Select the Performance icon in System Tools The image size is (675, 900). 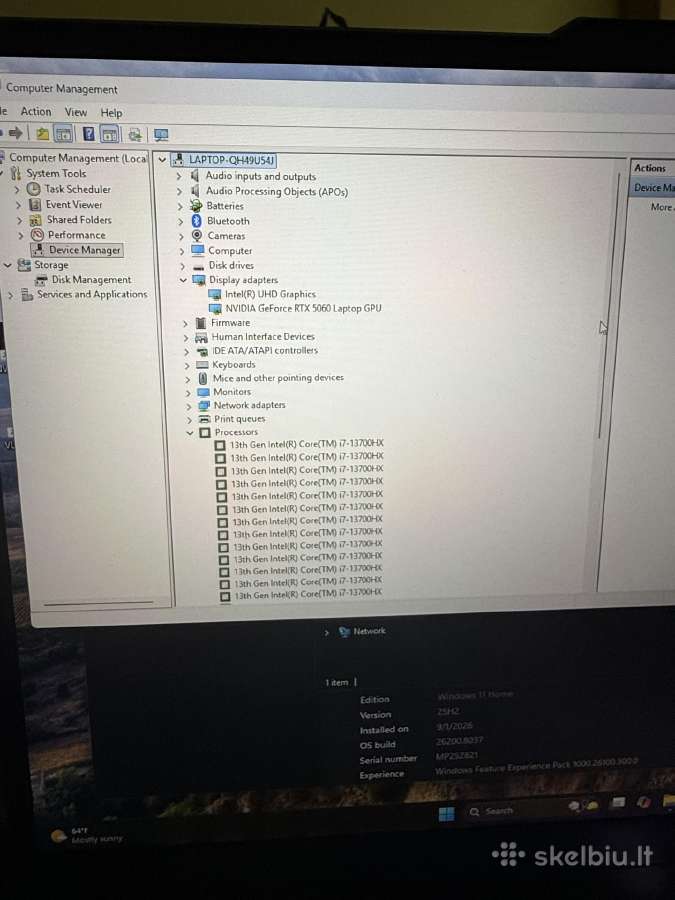[x=37, y=235]
